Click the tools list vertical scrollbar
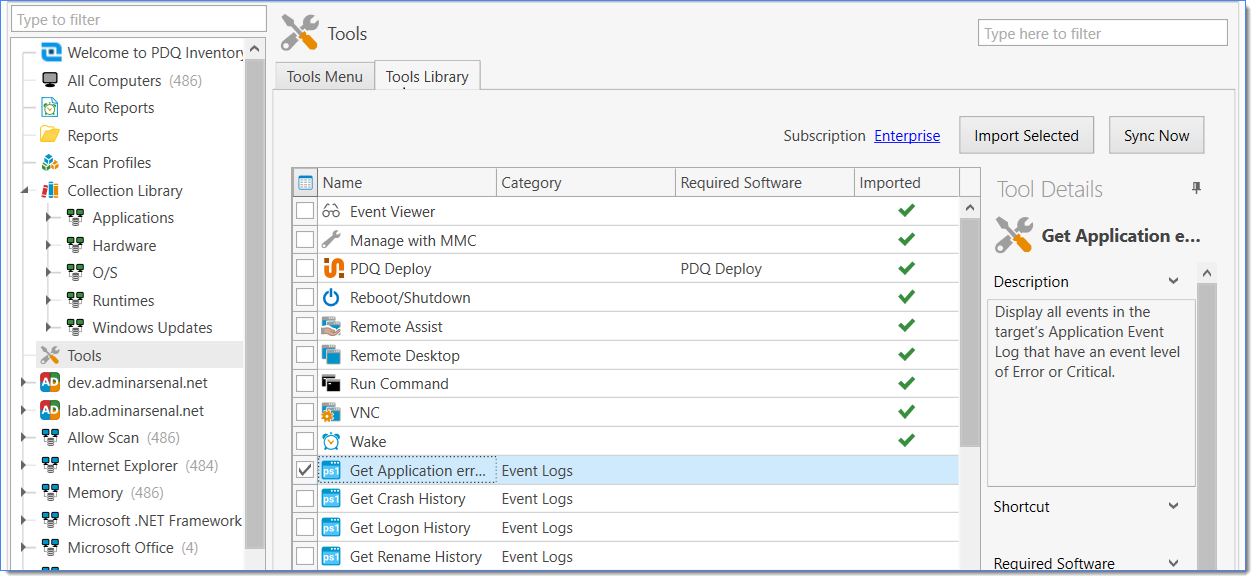The image size is (1256, 581). [969, 330]
